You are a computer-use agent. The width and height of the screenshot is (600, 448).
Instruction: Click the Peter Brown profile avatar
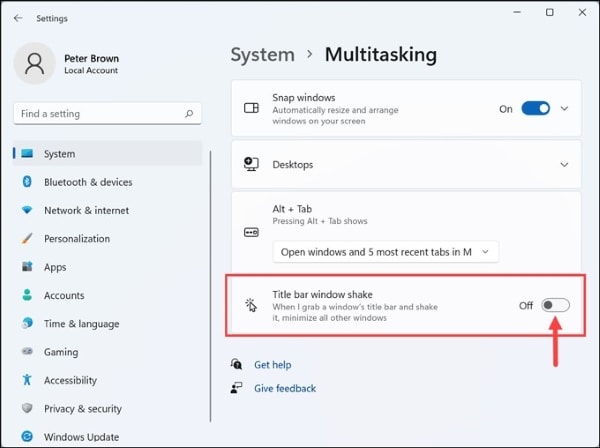click(x=35, y=63)
